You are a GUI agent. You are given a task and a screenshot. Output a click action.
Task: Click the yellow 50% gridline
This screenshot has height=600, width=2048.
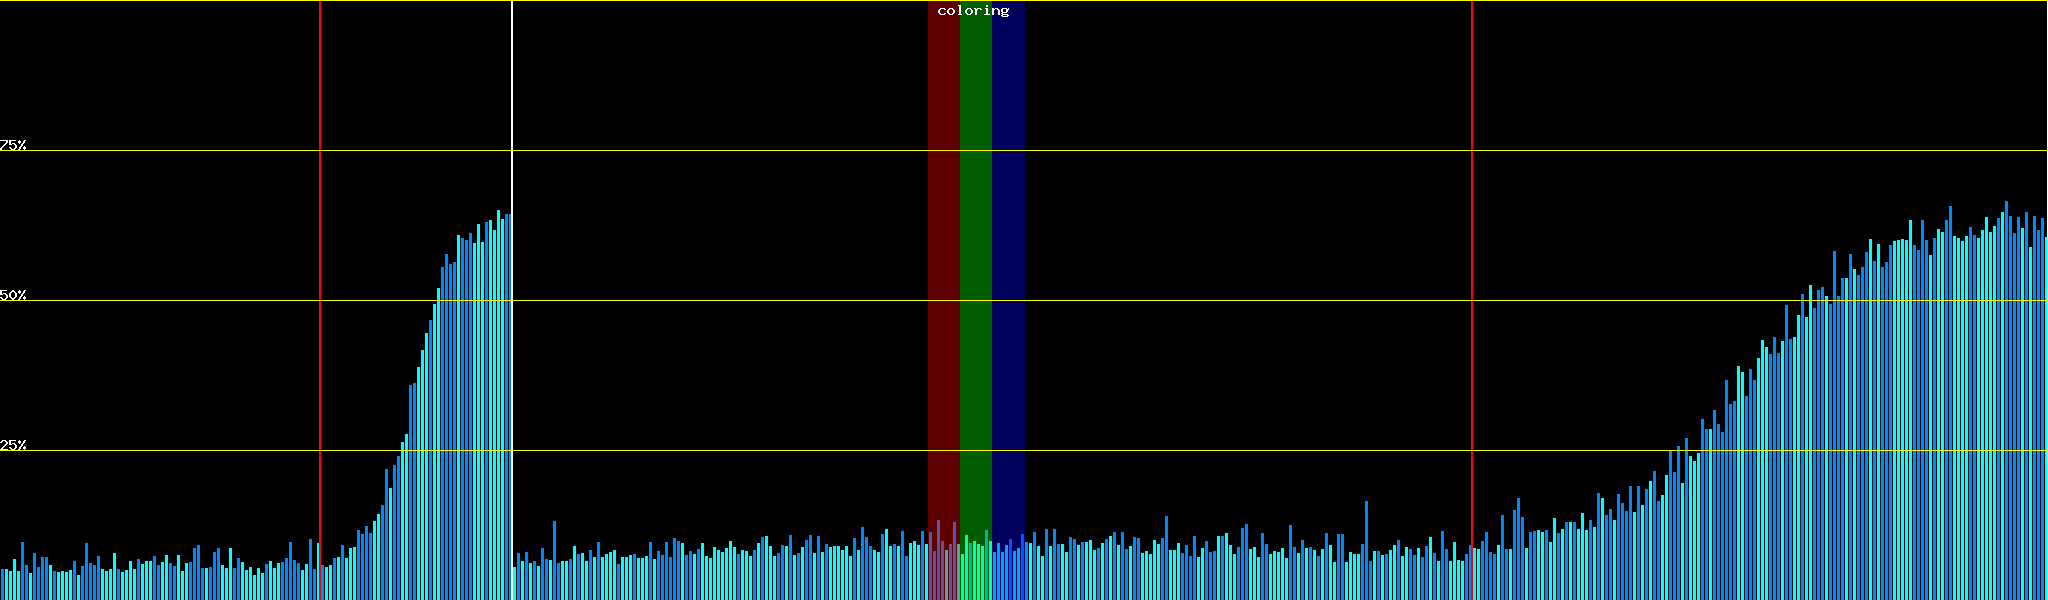700,300
